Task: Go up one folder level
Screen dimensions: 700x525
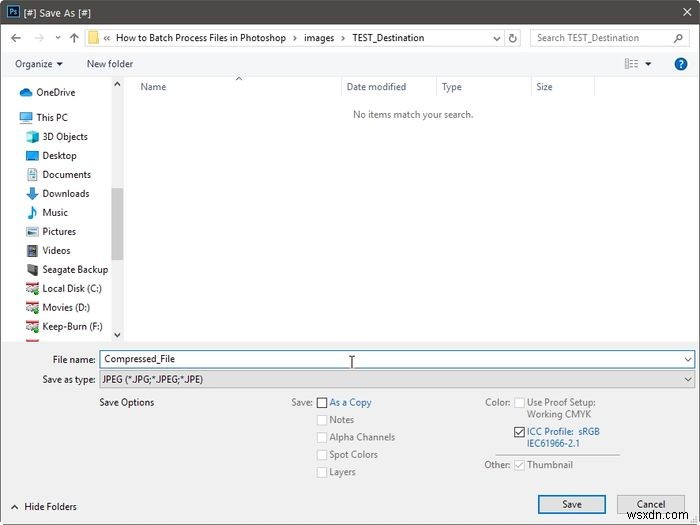Action: click(74, 38)
